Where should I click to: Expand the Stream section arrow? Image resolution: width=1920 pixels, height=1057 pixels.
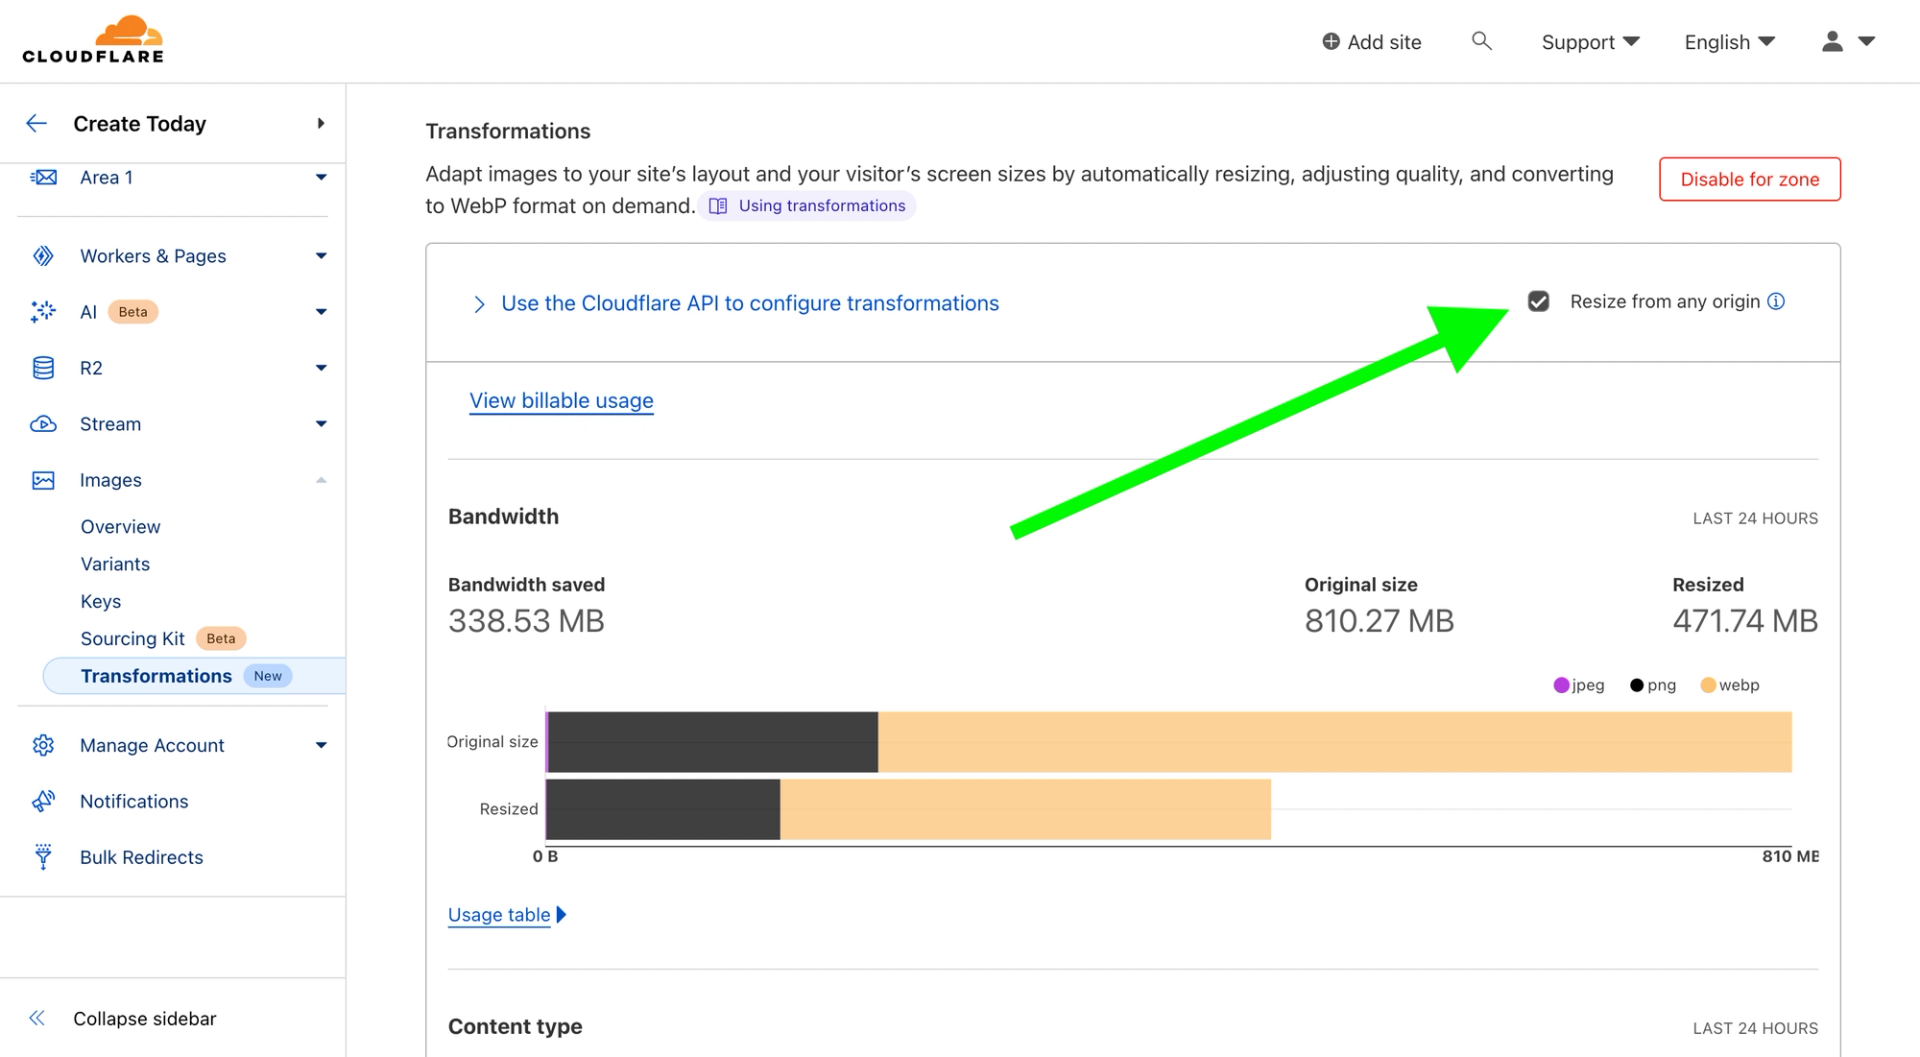(x=321, y=424)
